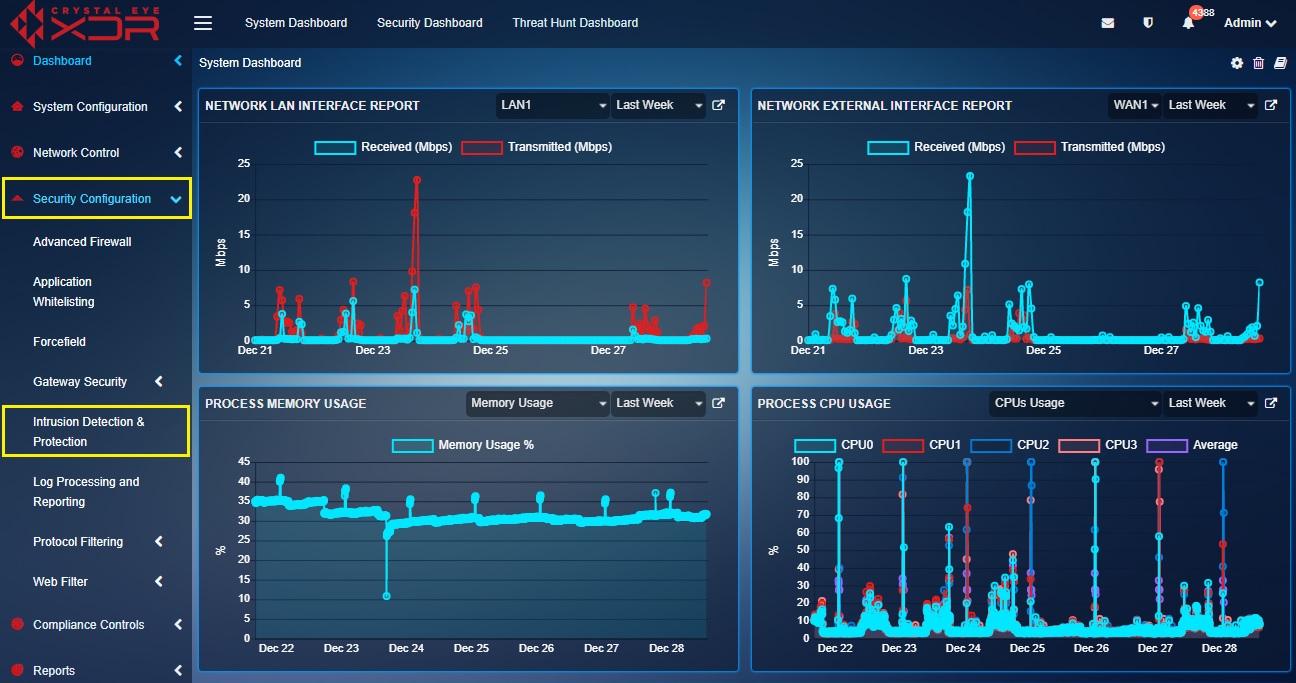Open Forcefield menu item
Image resolution: width=1296 pixels, height=683 pixels.
pos(59,342)
